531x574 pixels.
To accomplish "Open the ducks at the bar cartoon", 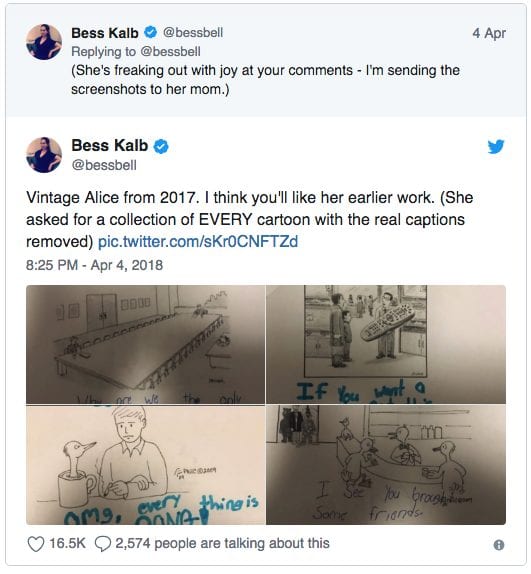I will pos(386,465).
